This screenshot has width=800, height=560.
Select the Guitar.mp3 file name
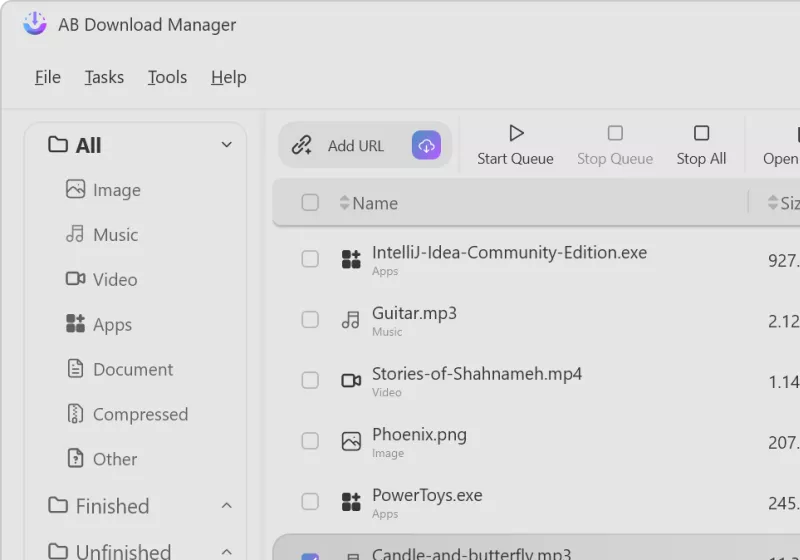point(414,313)
